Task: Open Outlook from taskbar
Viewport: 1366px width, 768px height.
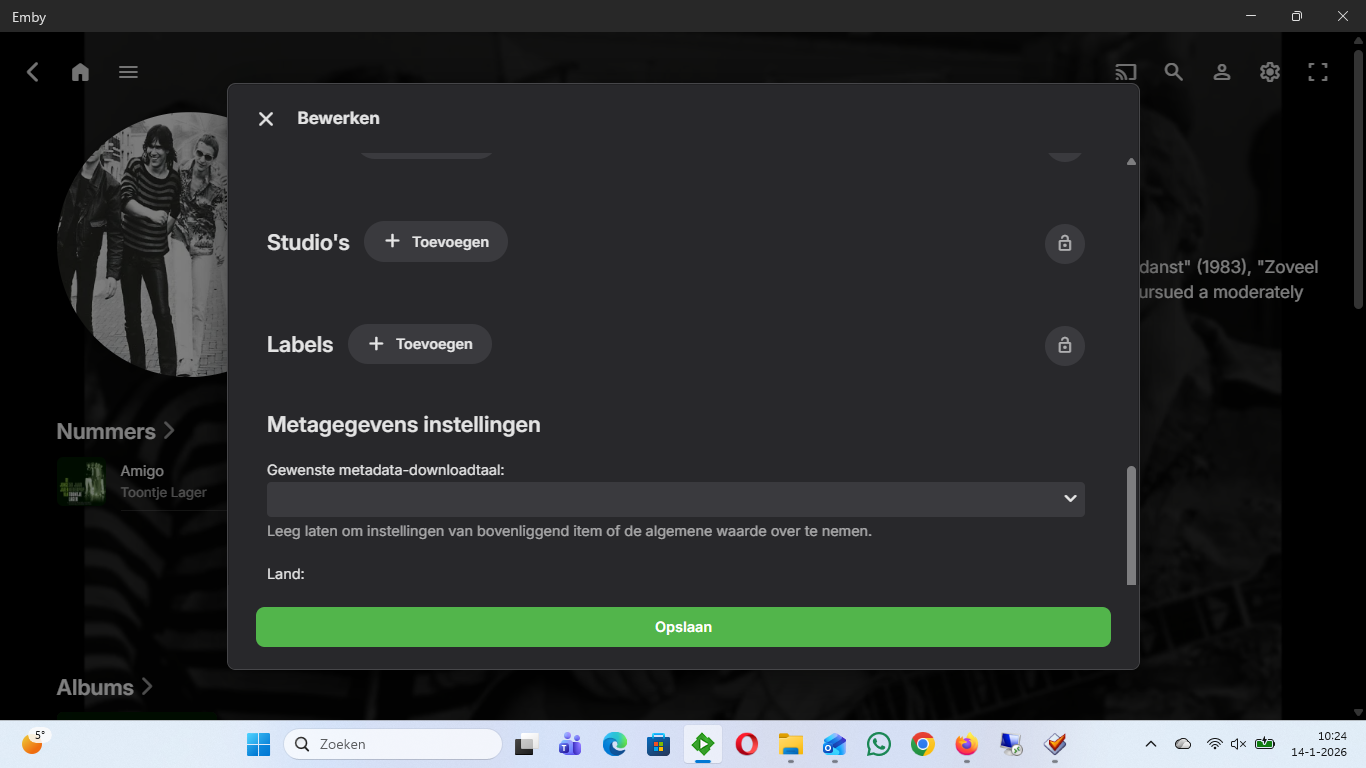Action: click(x=835, y=744)
